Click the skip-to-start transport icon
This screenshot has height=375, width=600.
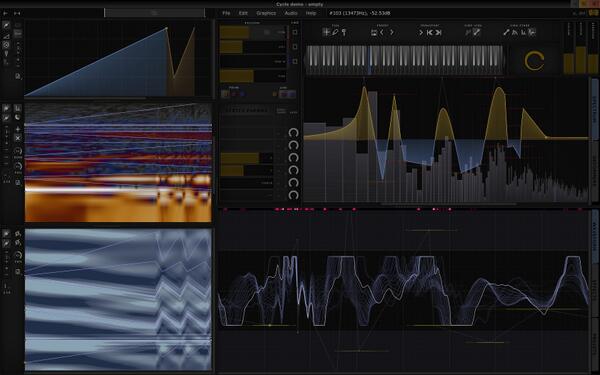click(x=430, y=33)
